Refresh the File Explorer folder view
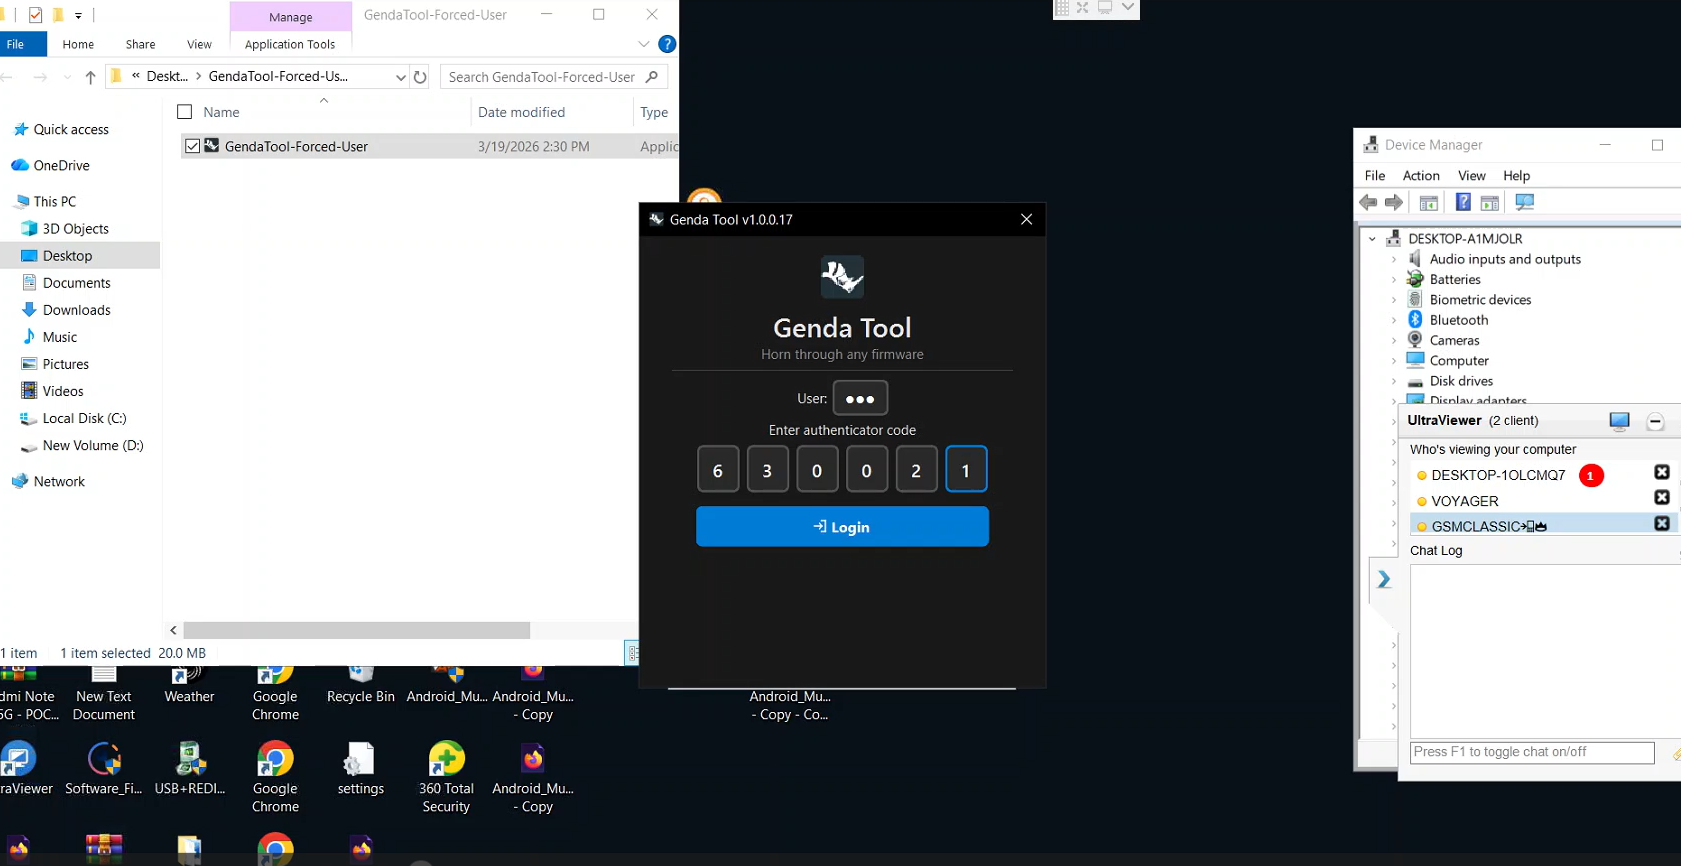 coord(420,77)
